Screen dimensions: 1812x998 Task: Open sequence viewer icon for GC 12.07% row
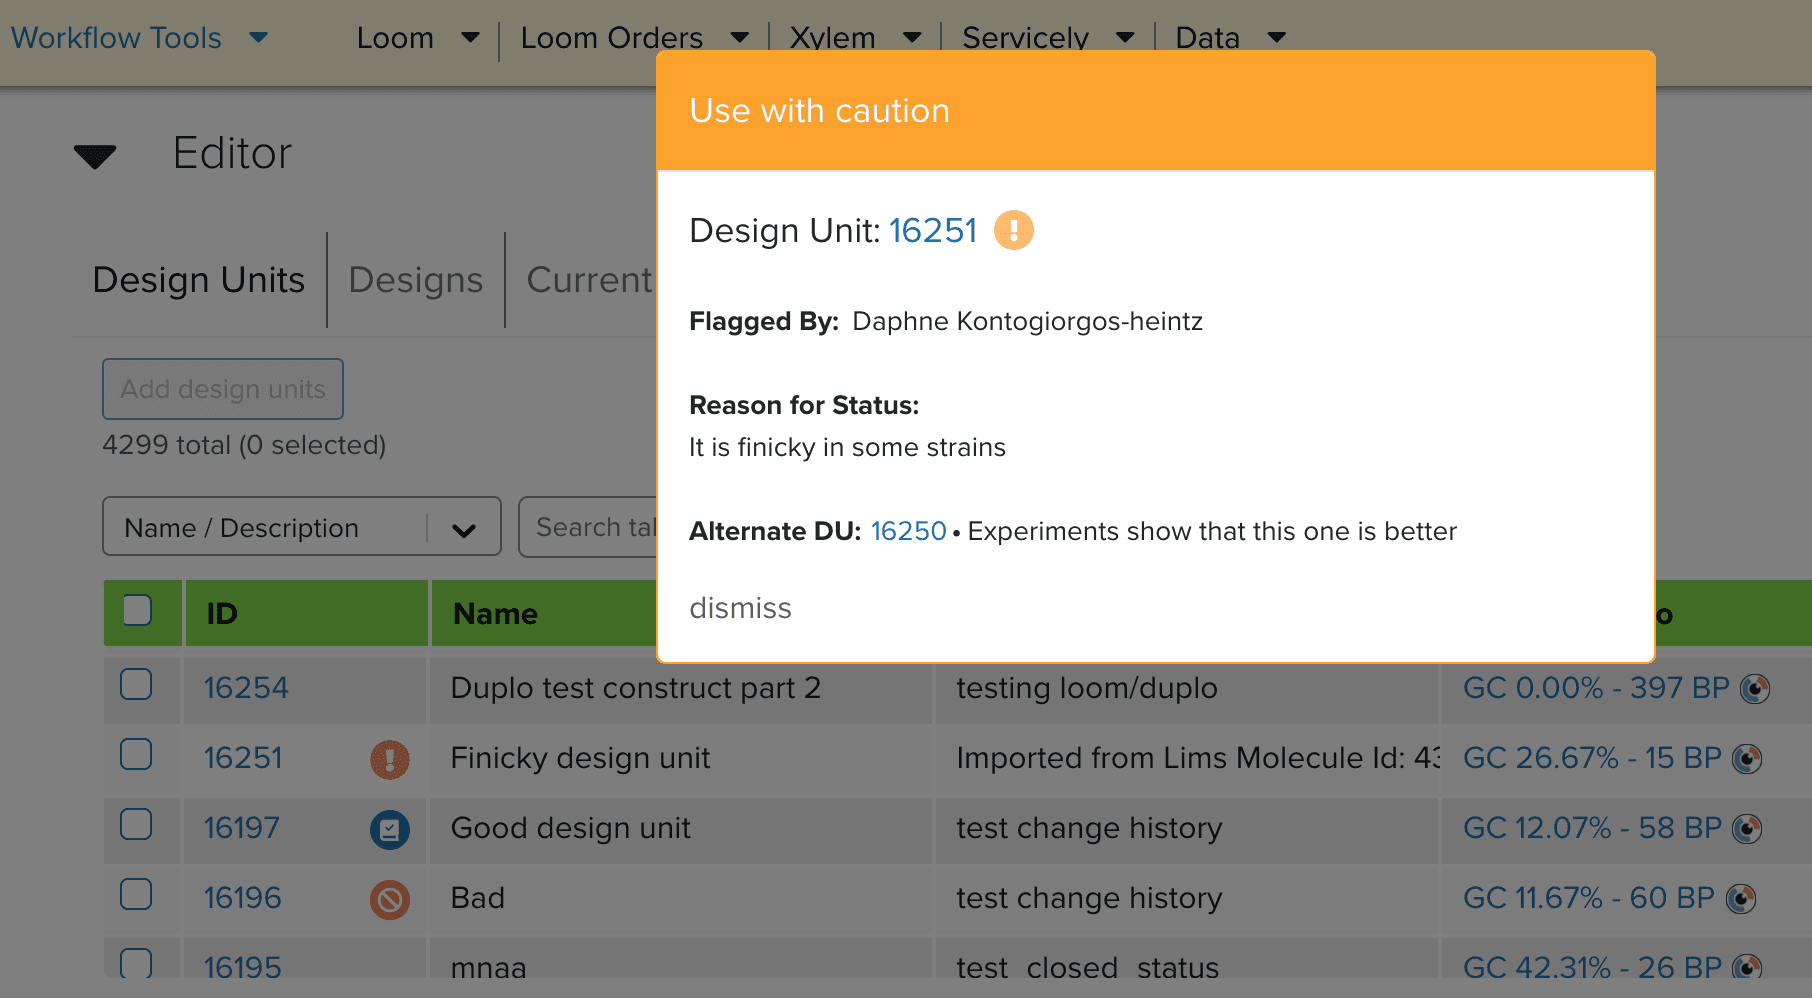click(1746, 829)
